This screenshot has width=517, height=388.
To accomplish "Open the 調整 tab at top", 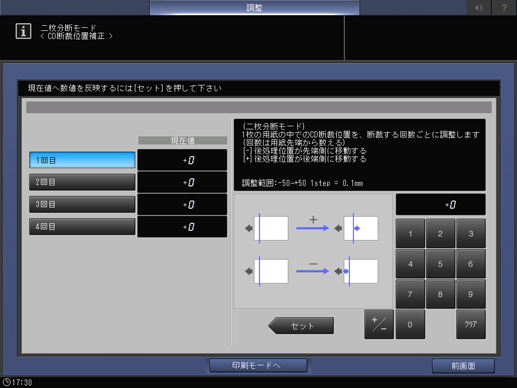I will pyautogui.click(x=254, y=7).
